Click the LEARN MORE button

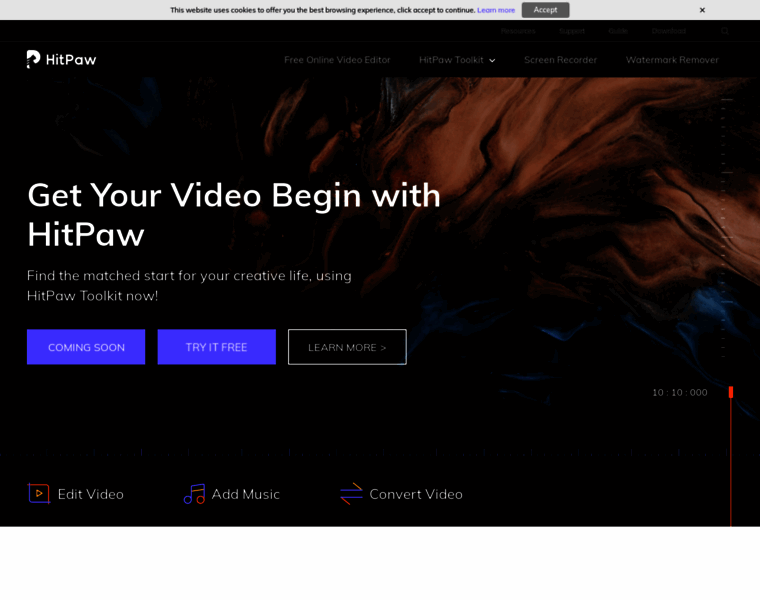pos(347,347)
